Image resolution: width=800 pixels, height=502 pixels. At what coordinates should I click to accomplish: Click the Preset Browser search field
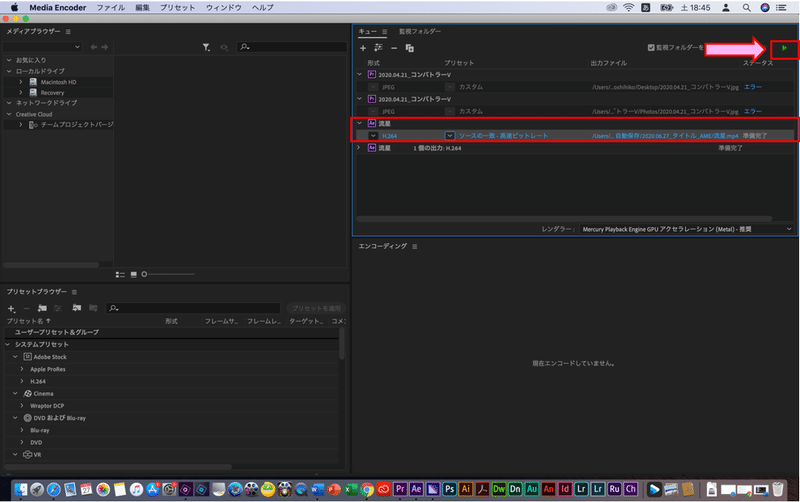point(193,308)
